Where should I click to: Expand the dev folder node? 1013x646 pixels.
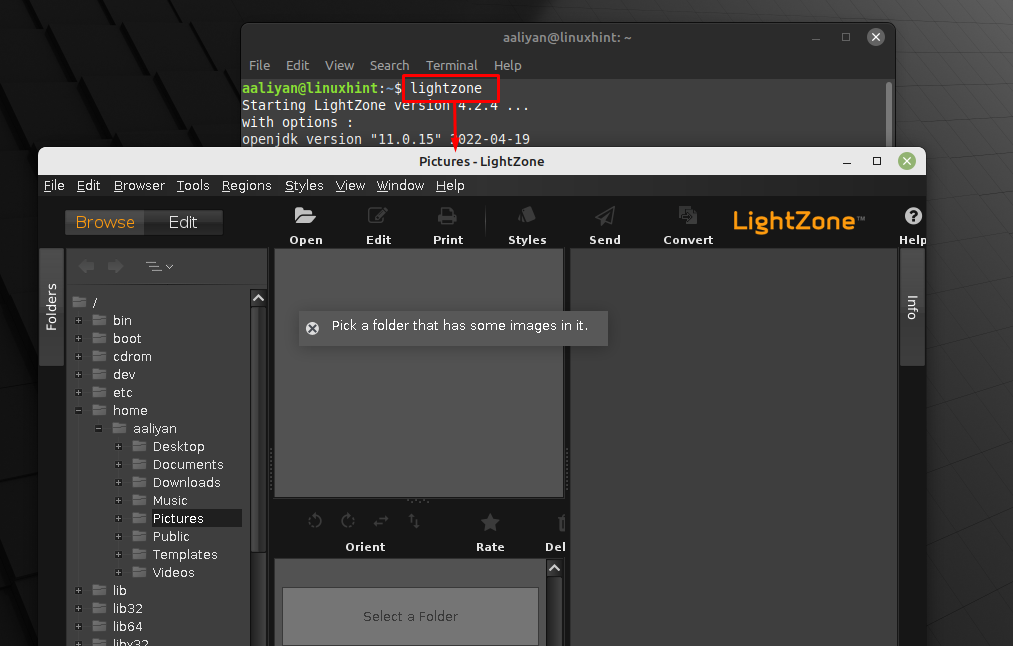coord(79,375)
